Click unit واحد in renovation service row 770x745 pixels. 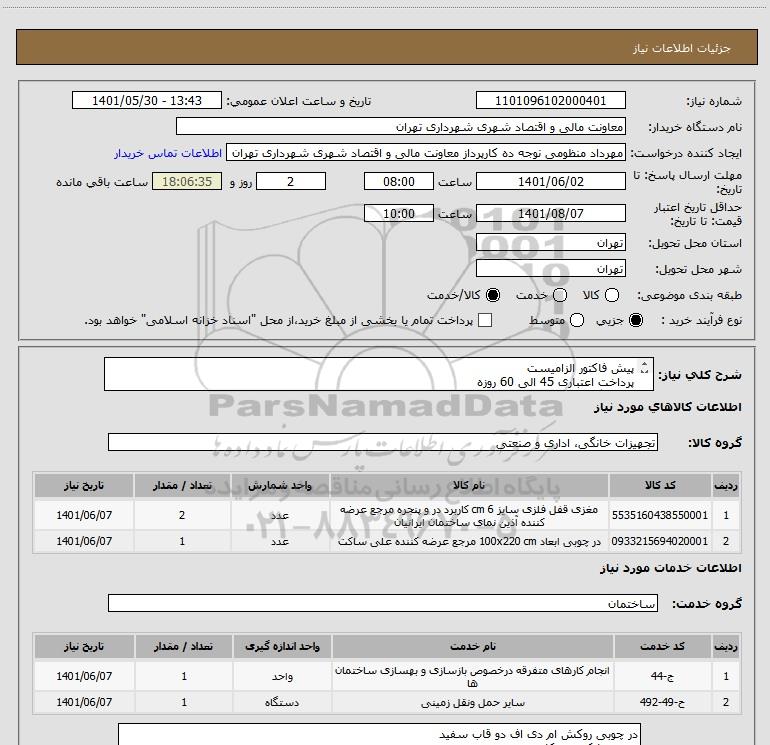pos(282,676)
